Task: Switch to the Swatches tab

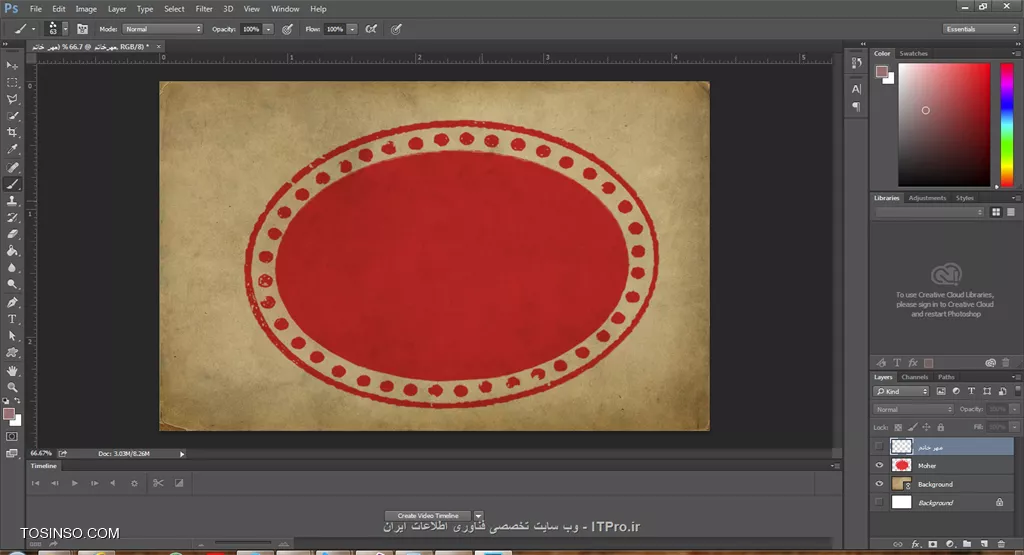Action: (913, 54)
